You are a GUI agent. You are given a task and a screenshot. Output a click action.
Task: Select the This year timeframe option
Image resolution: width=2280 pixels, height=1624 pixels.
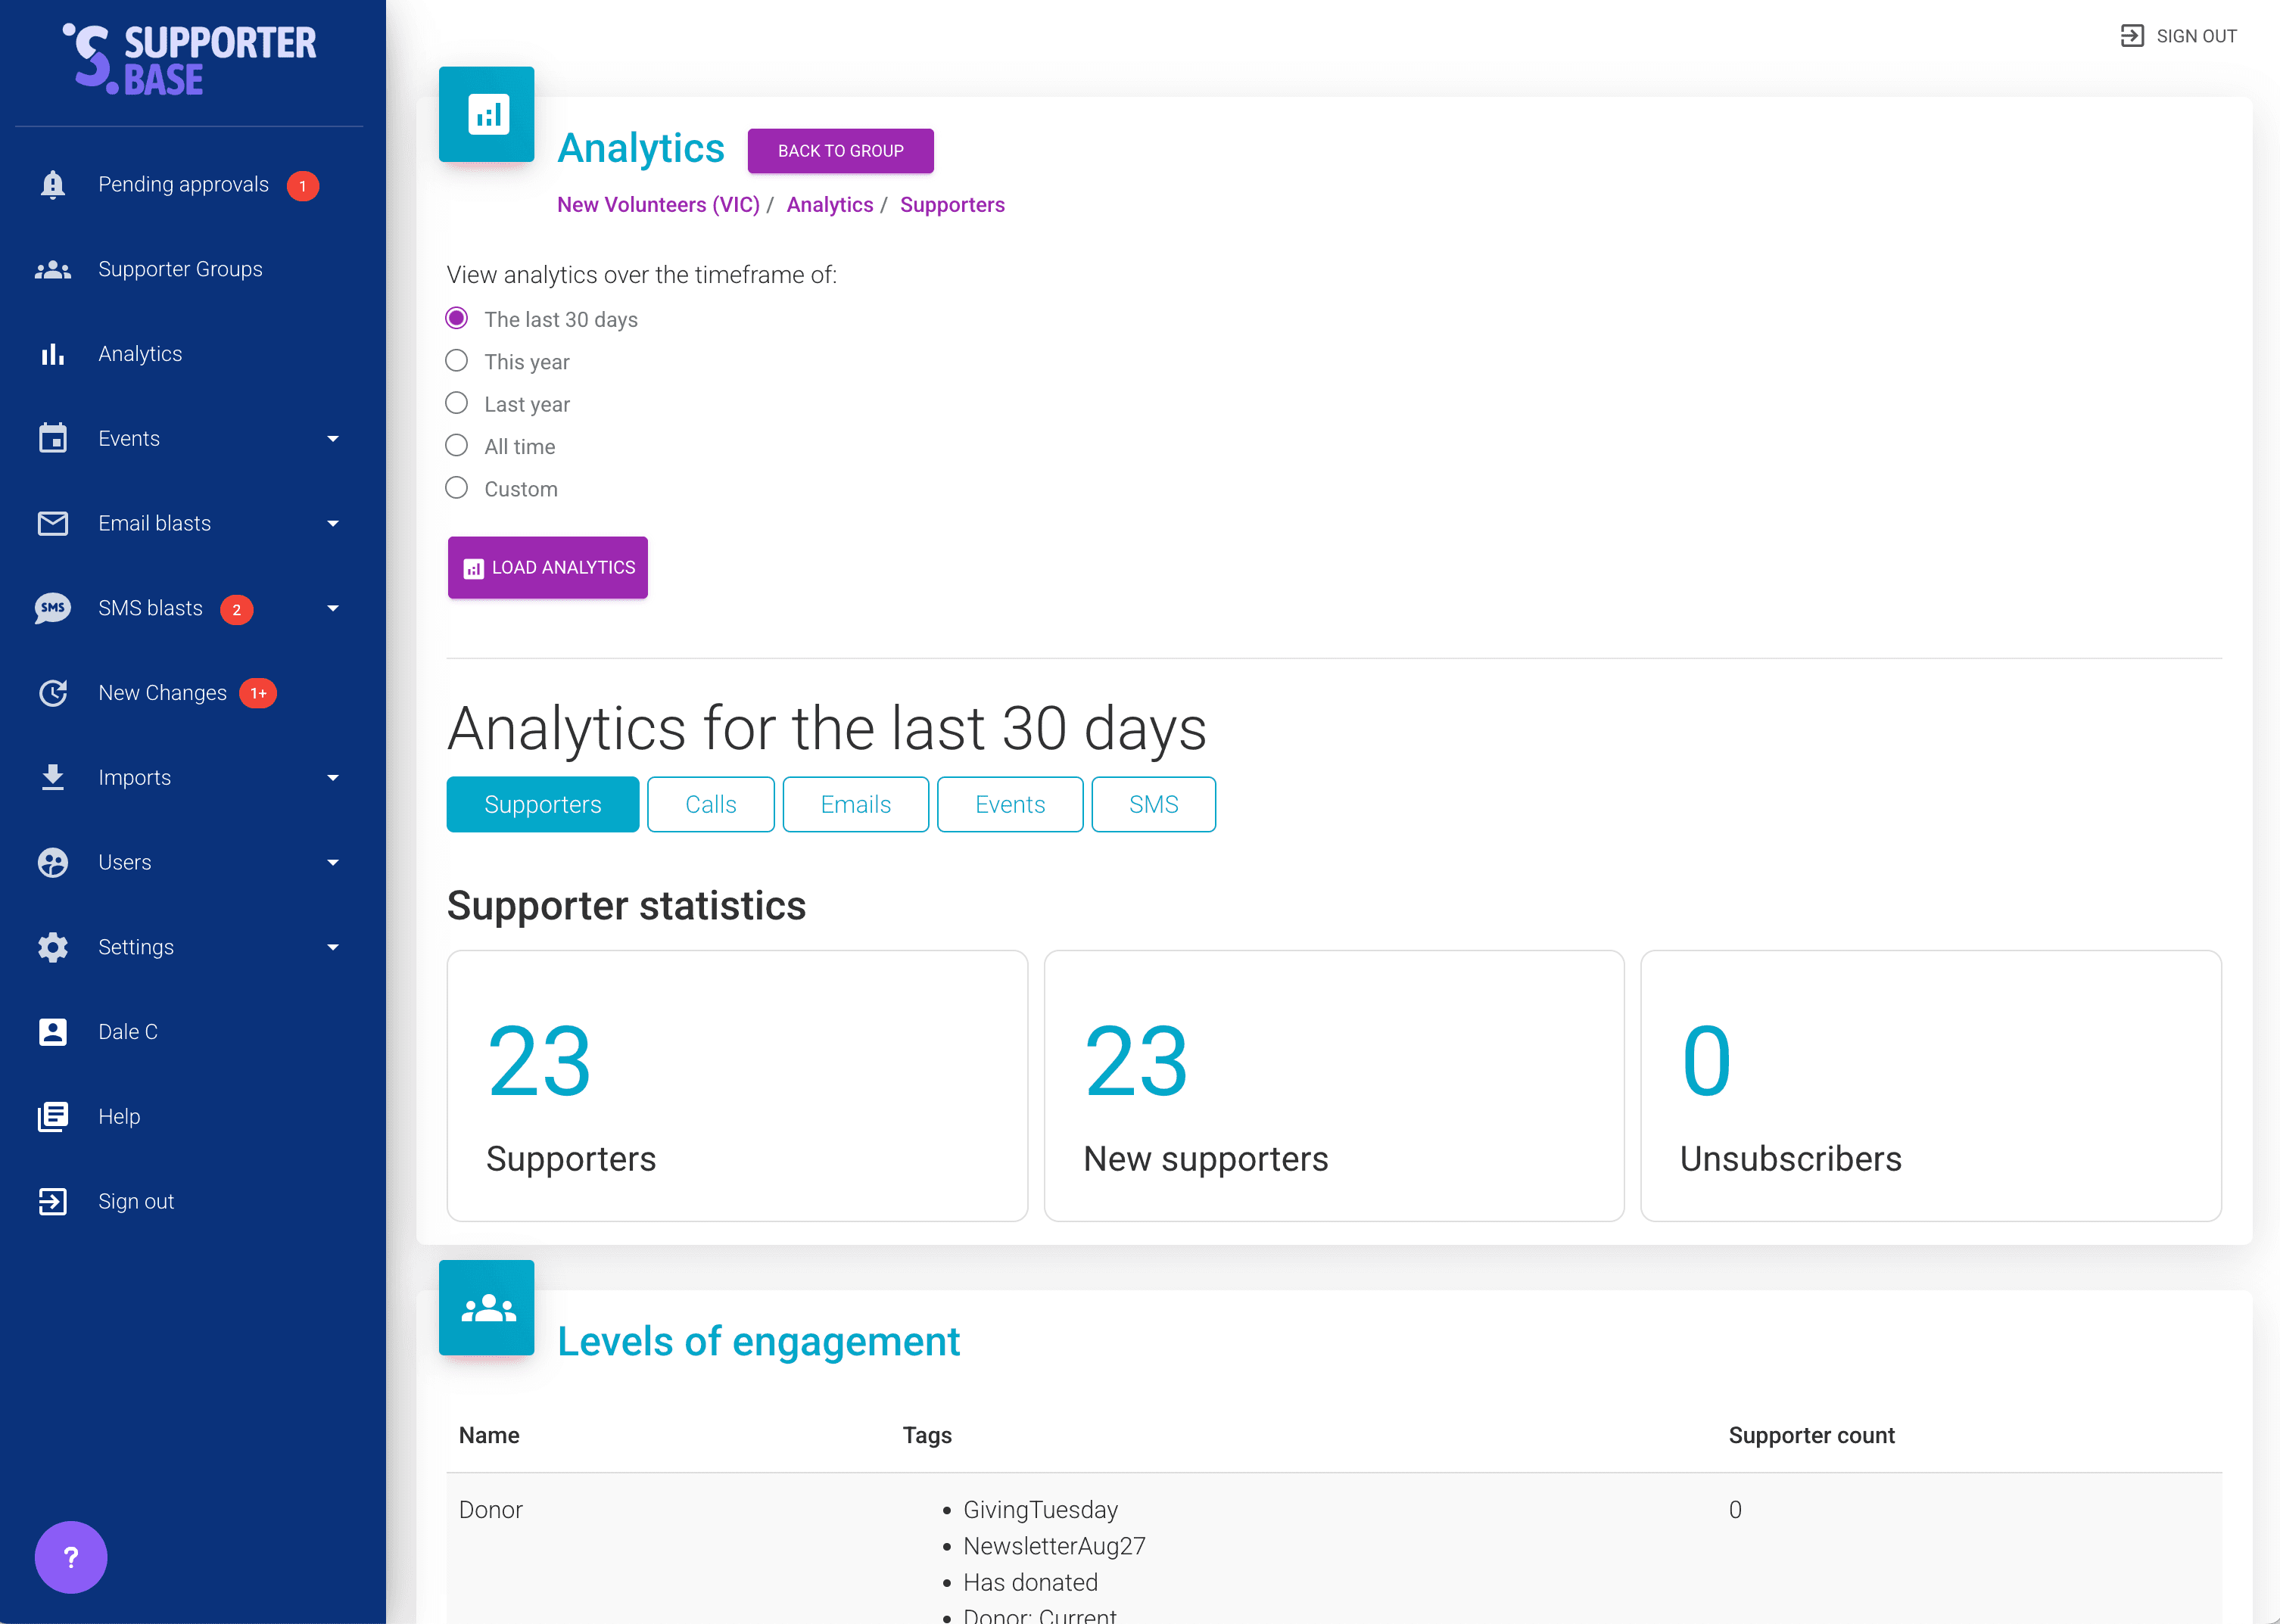457,361
